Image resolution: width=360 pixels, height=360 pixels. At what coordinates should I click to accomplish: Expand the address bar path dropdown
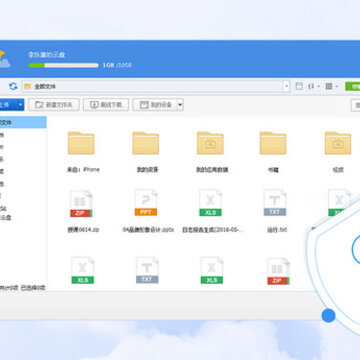point(286,86)
